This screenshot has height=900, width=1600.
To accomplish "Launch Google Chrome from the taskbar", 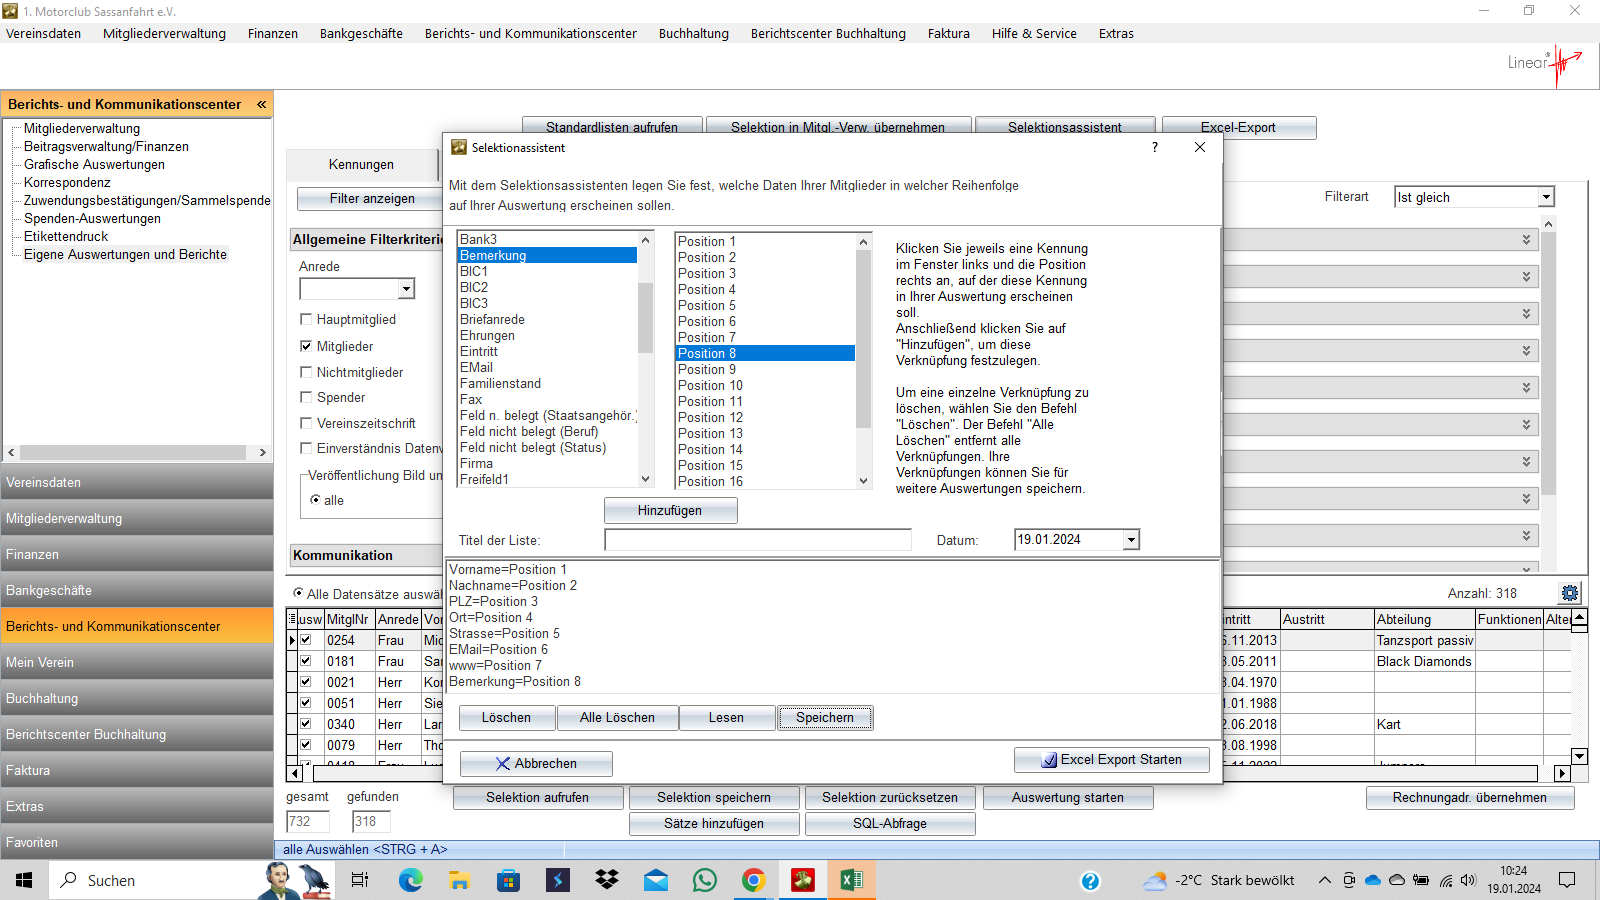I will click(x=753, y=880).
